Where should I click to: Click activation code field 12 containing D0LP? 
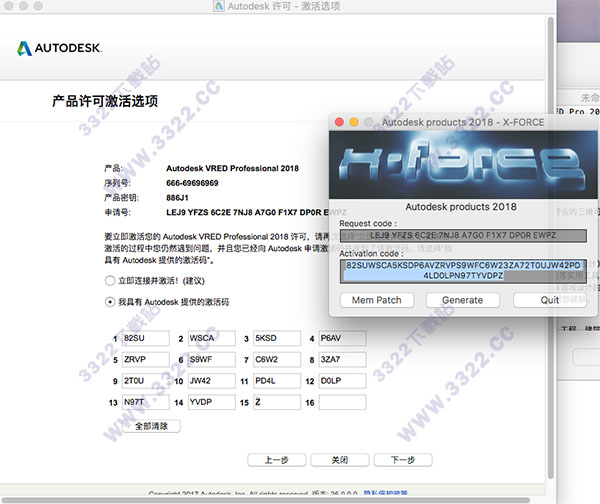click(342, 381)
